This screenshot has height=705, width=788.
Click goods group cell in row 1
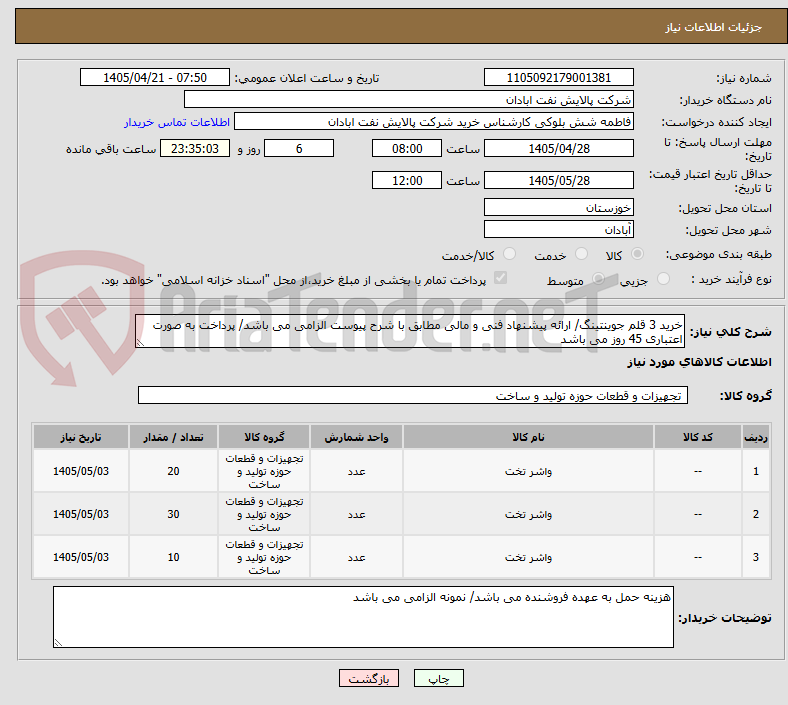click(x=264, y=471)
